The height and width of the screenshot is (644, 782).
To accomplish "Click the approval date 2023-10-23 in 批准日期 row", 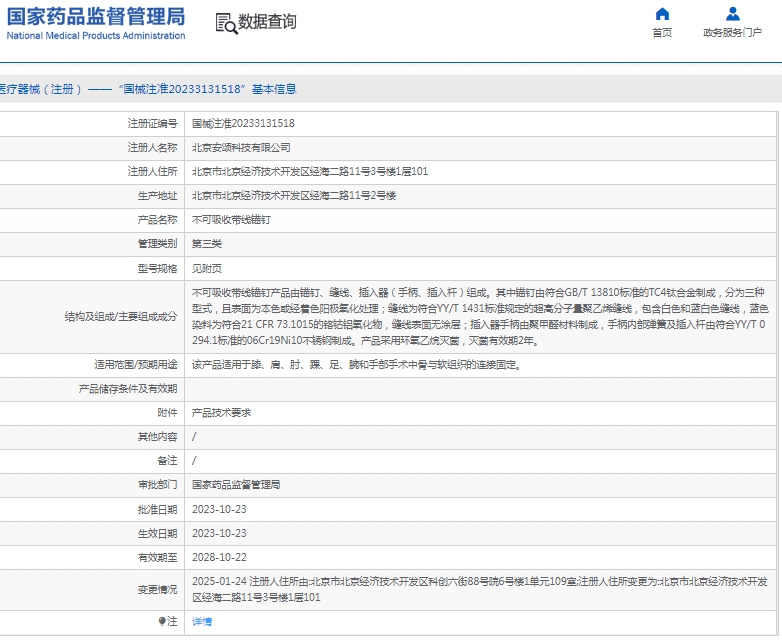I will pos(219,509).
